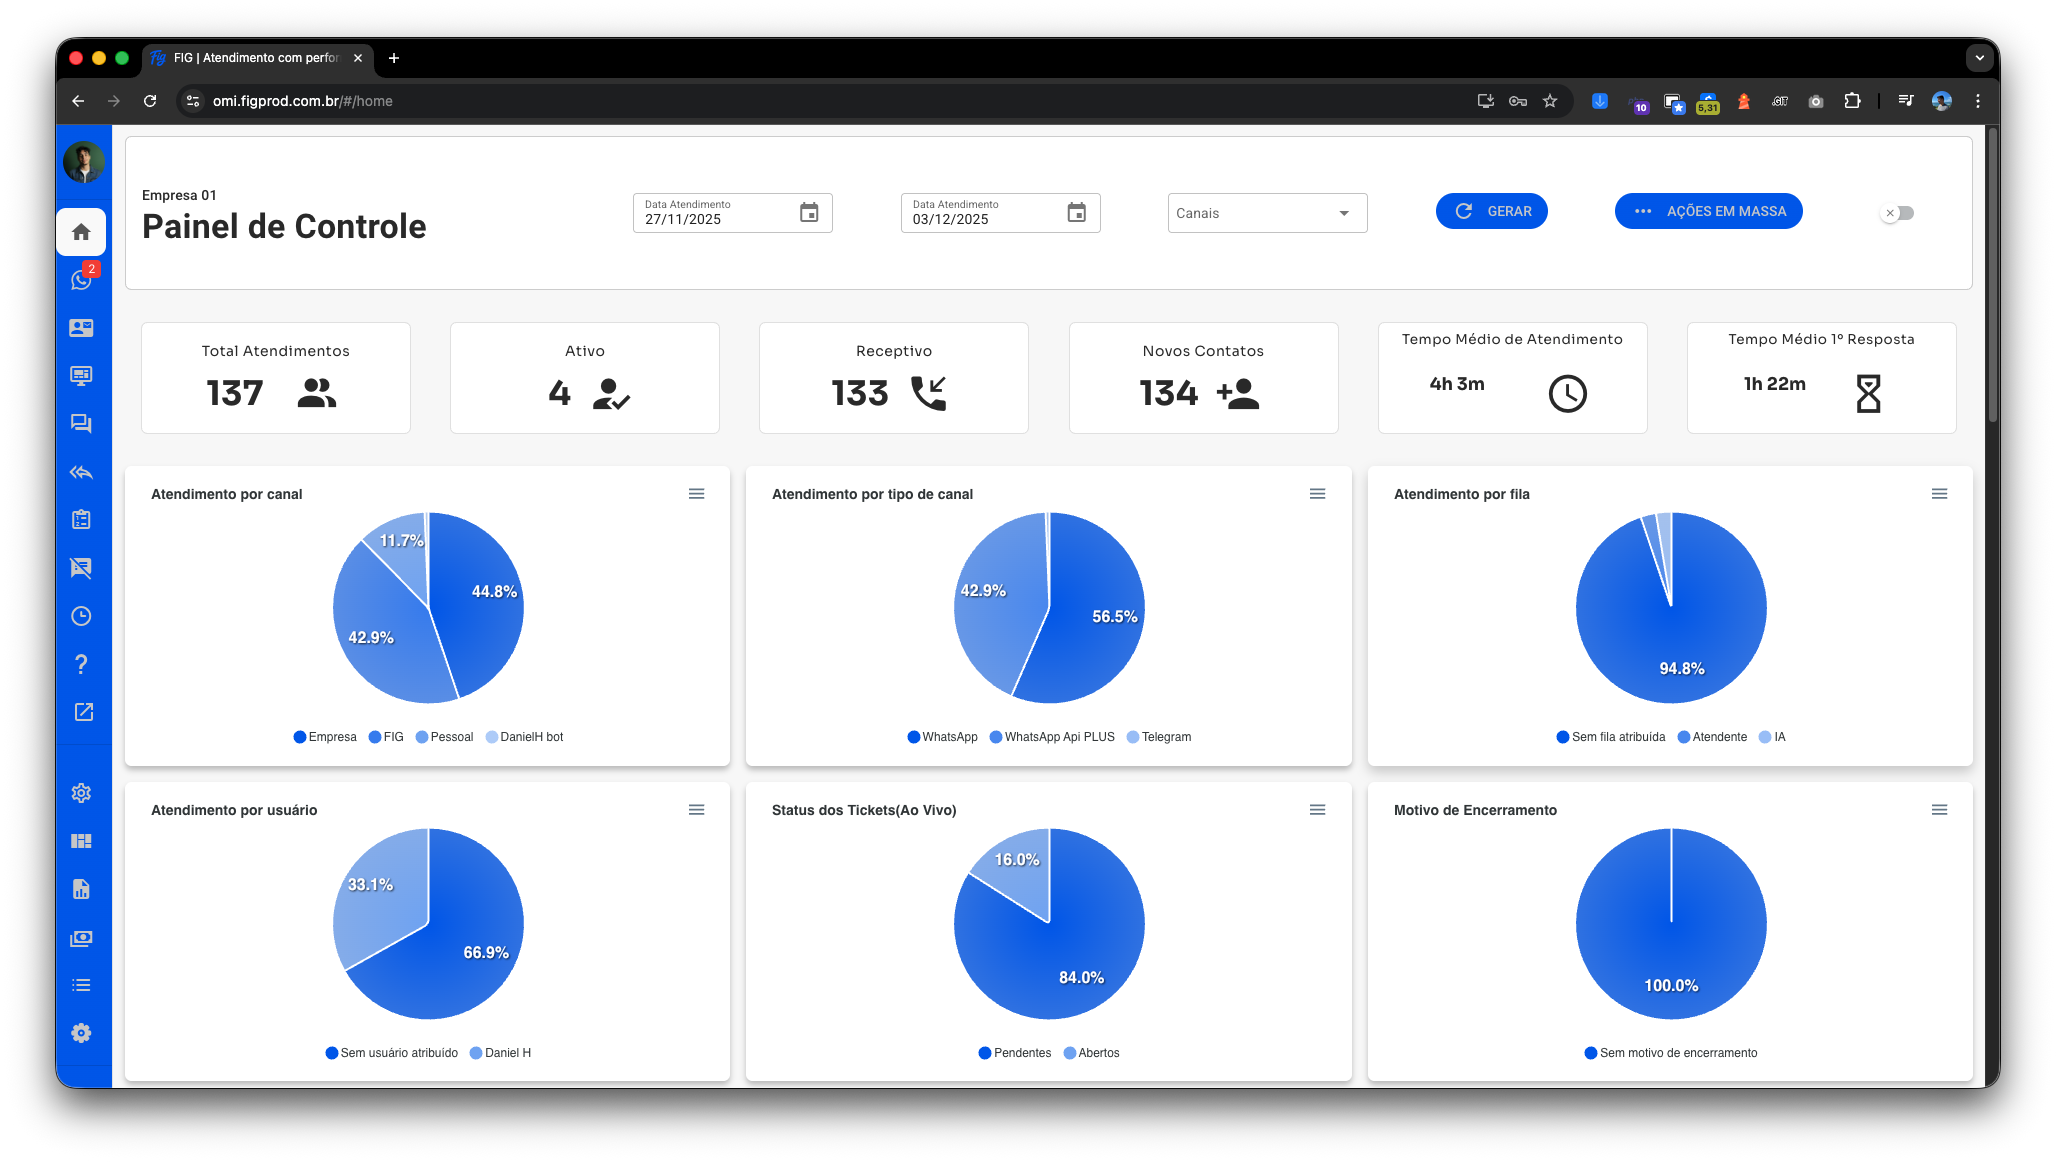Toggle the Telegram legend series visibility
2056x1162 pixels.
pos(1159,737)
